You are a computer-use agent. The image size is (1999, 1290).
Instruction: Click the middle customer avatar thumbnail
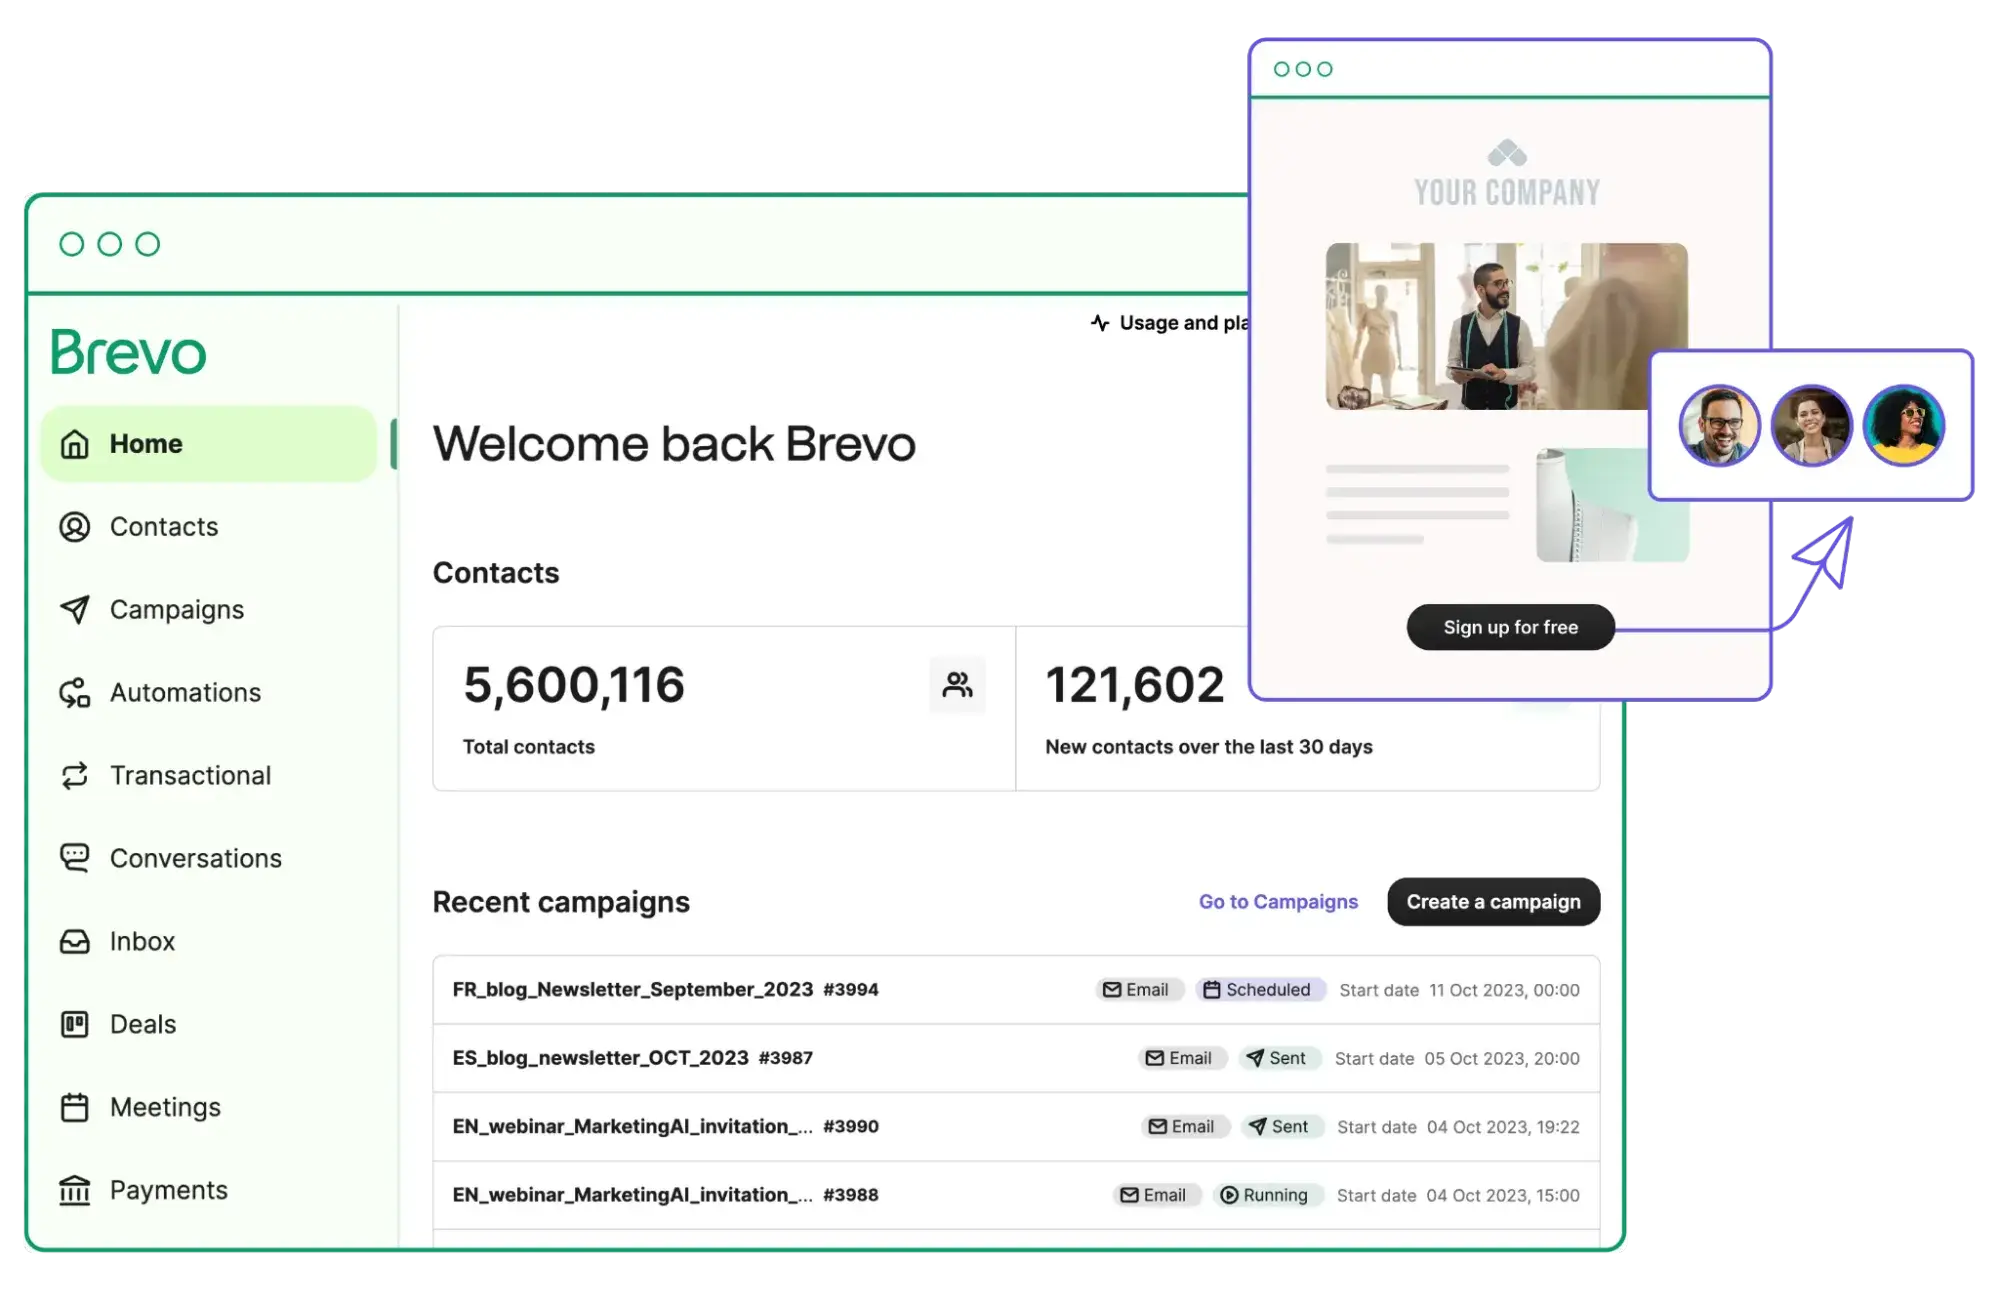(1811, 425)
